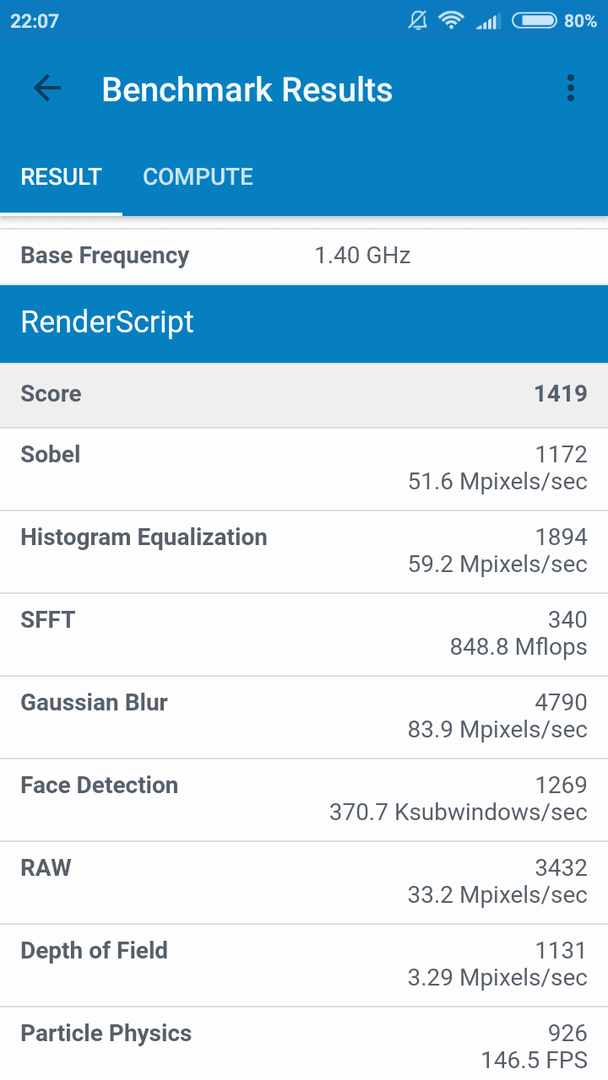608x1080 pixels.
Task: Tap the cellular signal strength icon
Action: click(x=487, y=22)
